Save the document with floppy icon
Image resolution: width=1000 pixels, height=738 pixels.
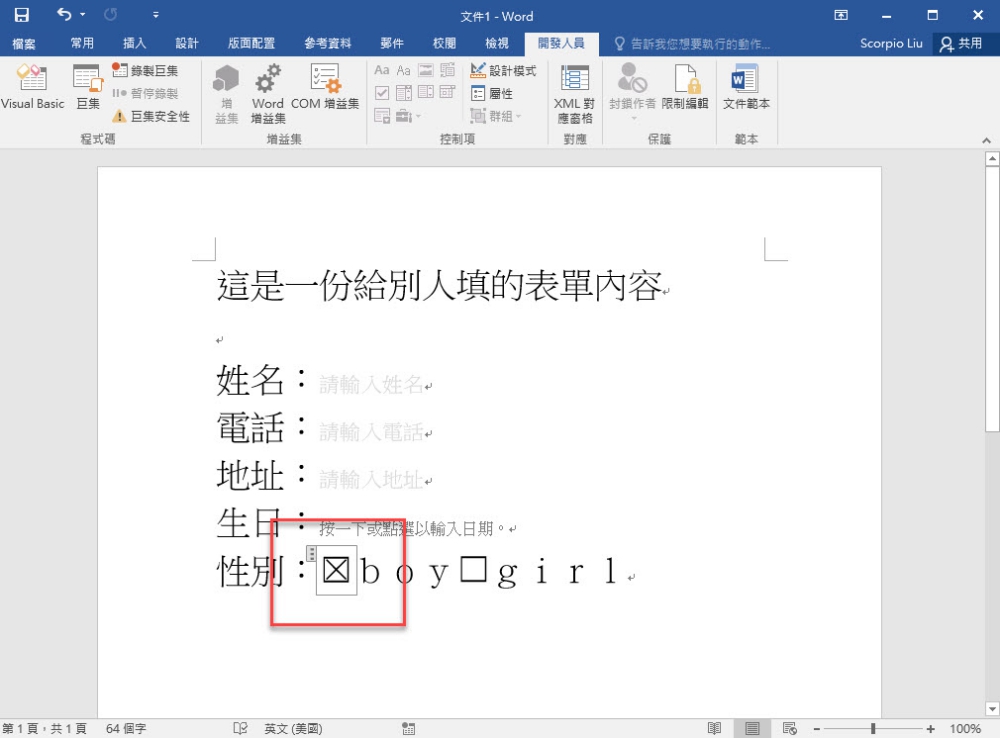[x=22, y=15]
